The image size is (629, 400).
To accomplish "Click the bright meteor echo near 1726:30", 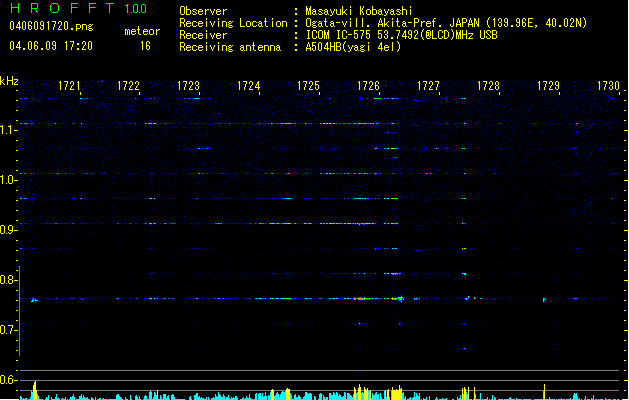I will pyautogui.click(x=399, y=298).
